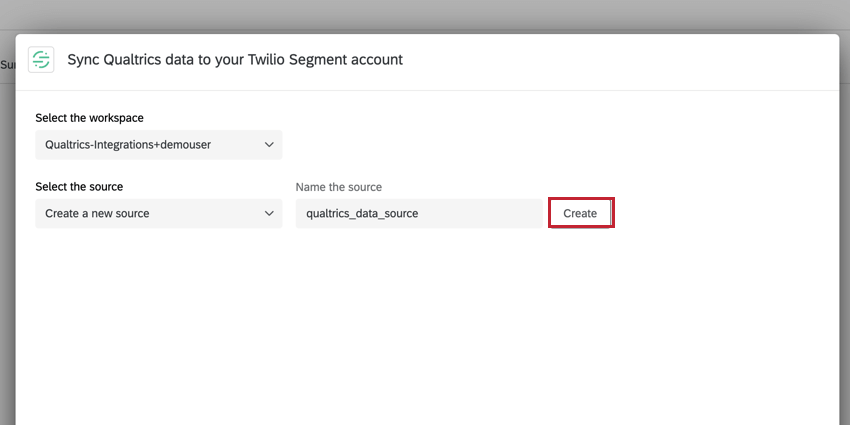Click the Name the source label

tap(339, 187)
